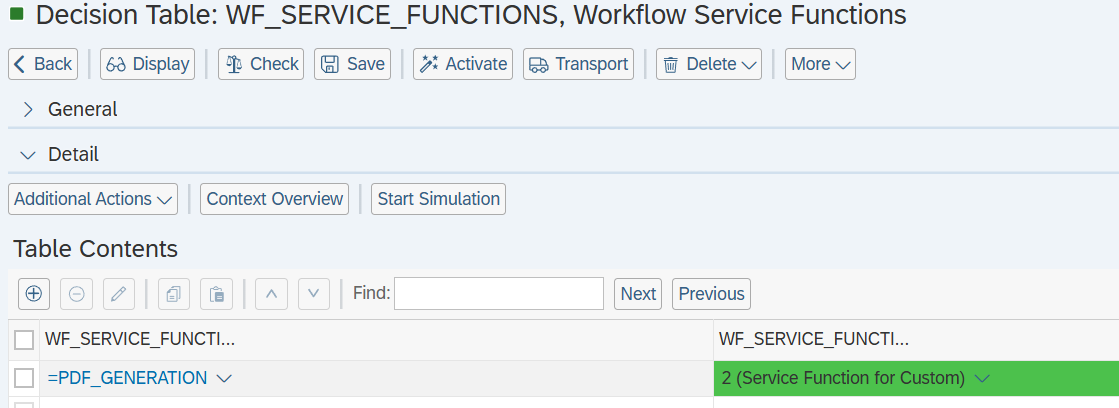
Task: Click the paste row clipboard icon
Action: pyautogui.click(x=216, y=294)
